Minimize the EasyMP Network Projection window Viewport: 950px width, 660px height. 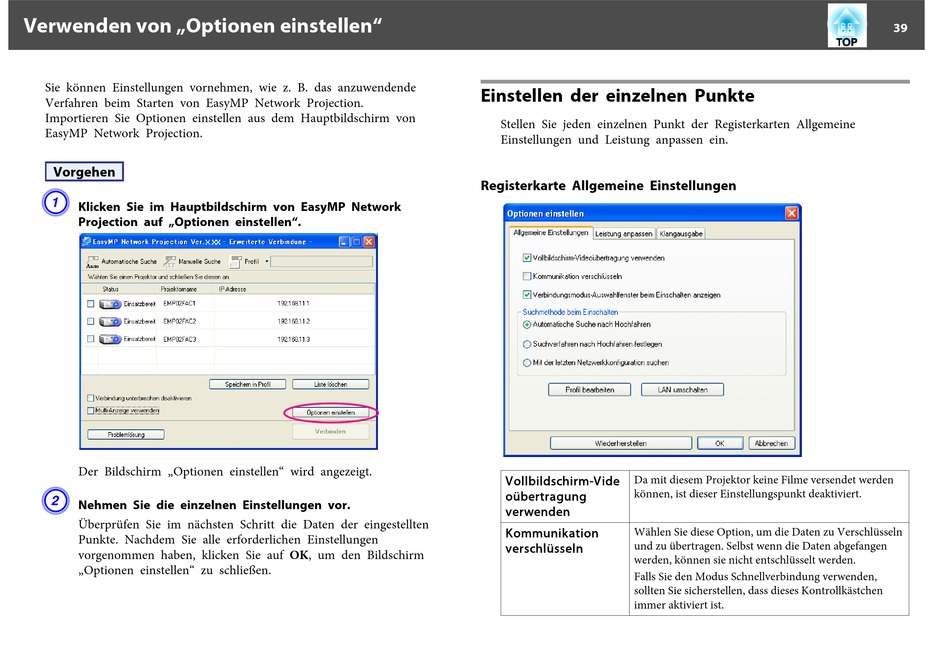pos(344,242)
